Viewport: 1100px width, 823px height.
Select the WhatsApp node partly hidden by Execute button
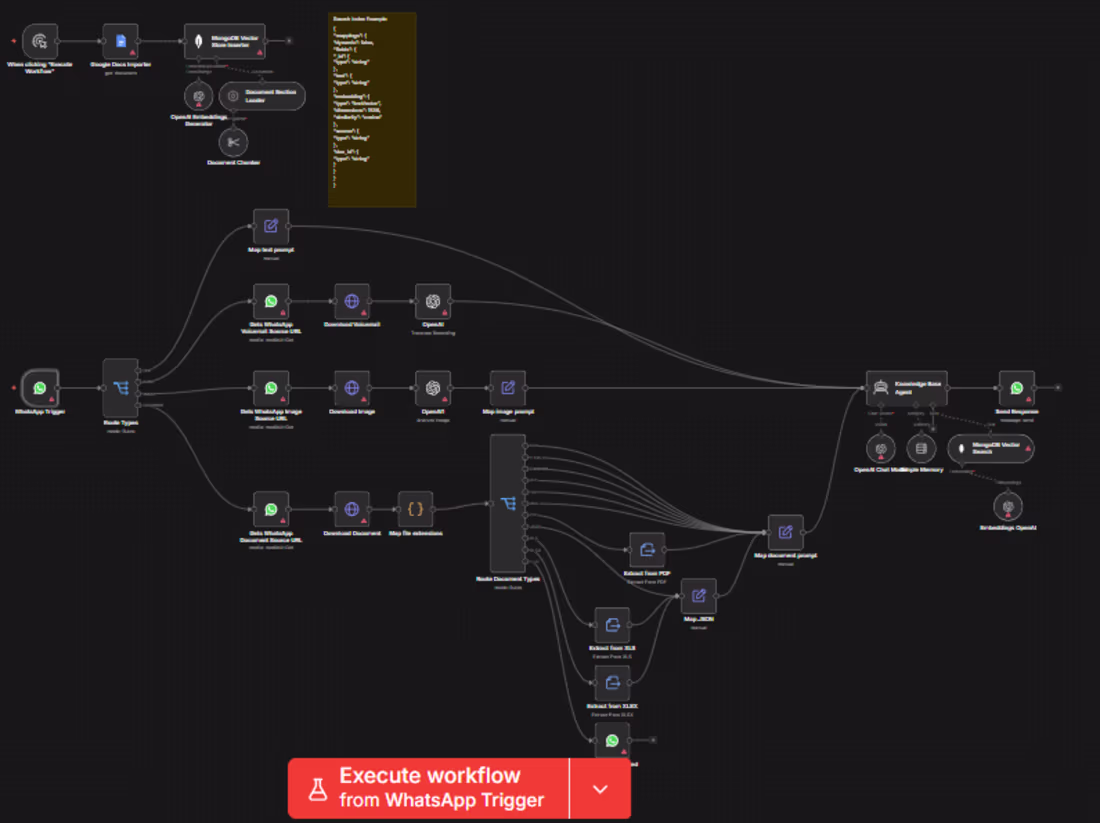click(x=612, y=740)
